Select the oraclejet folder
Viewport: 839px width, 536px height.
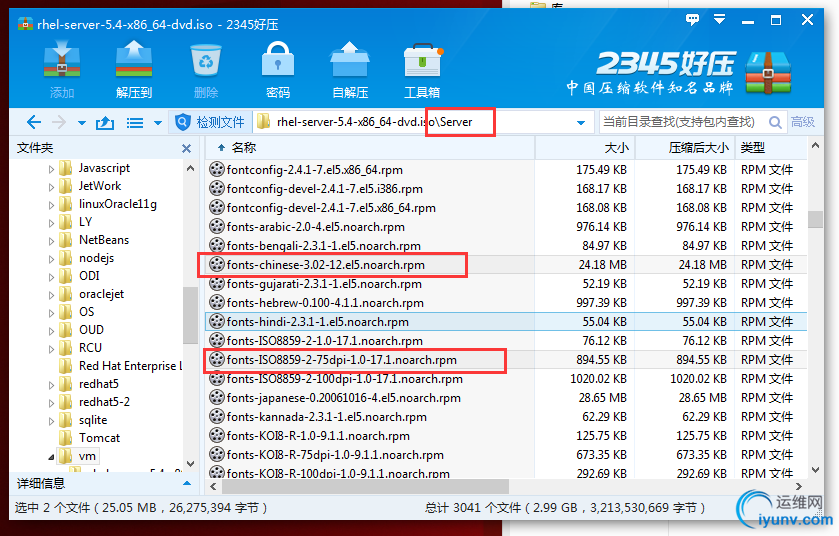101,294
